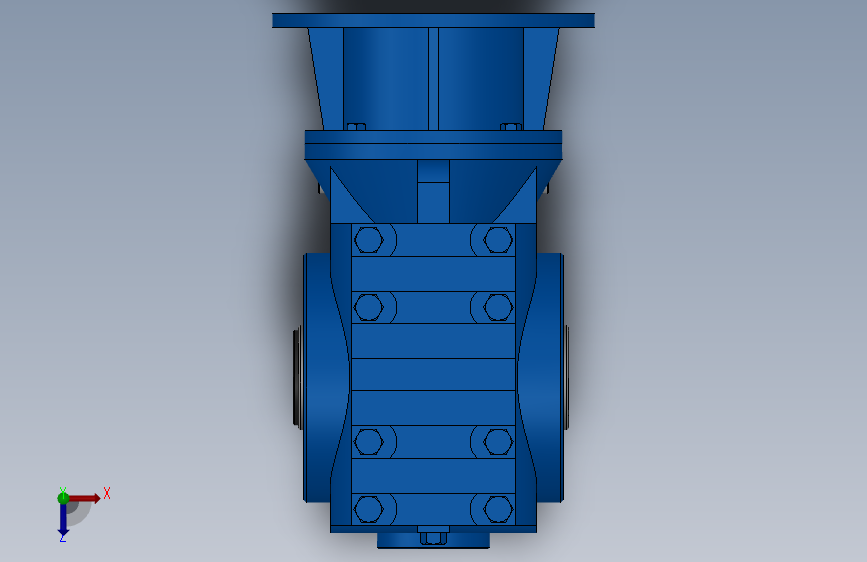Select the hex plug at the bottom center of the gearbox

(434, 538)
